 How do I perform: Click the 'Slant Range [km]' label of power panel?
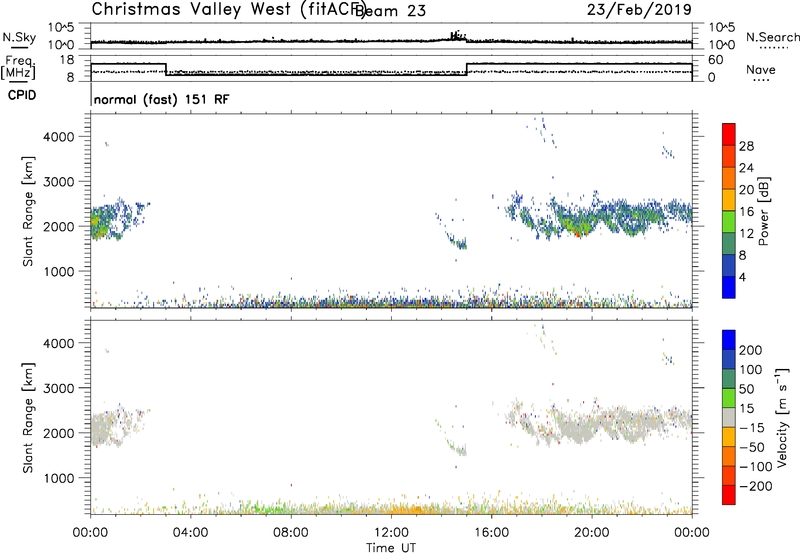tap(28, 211)
